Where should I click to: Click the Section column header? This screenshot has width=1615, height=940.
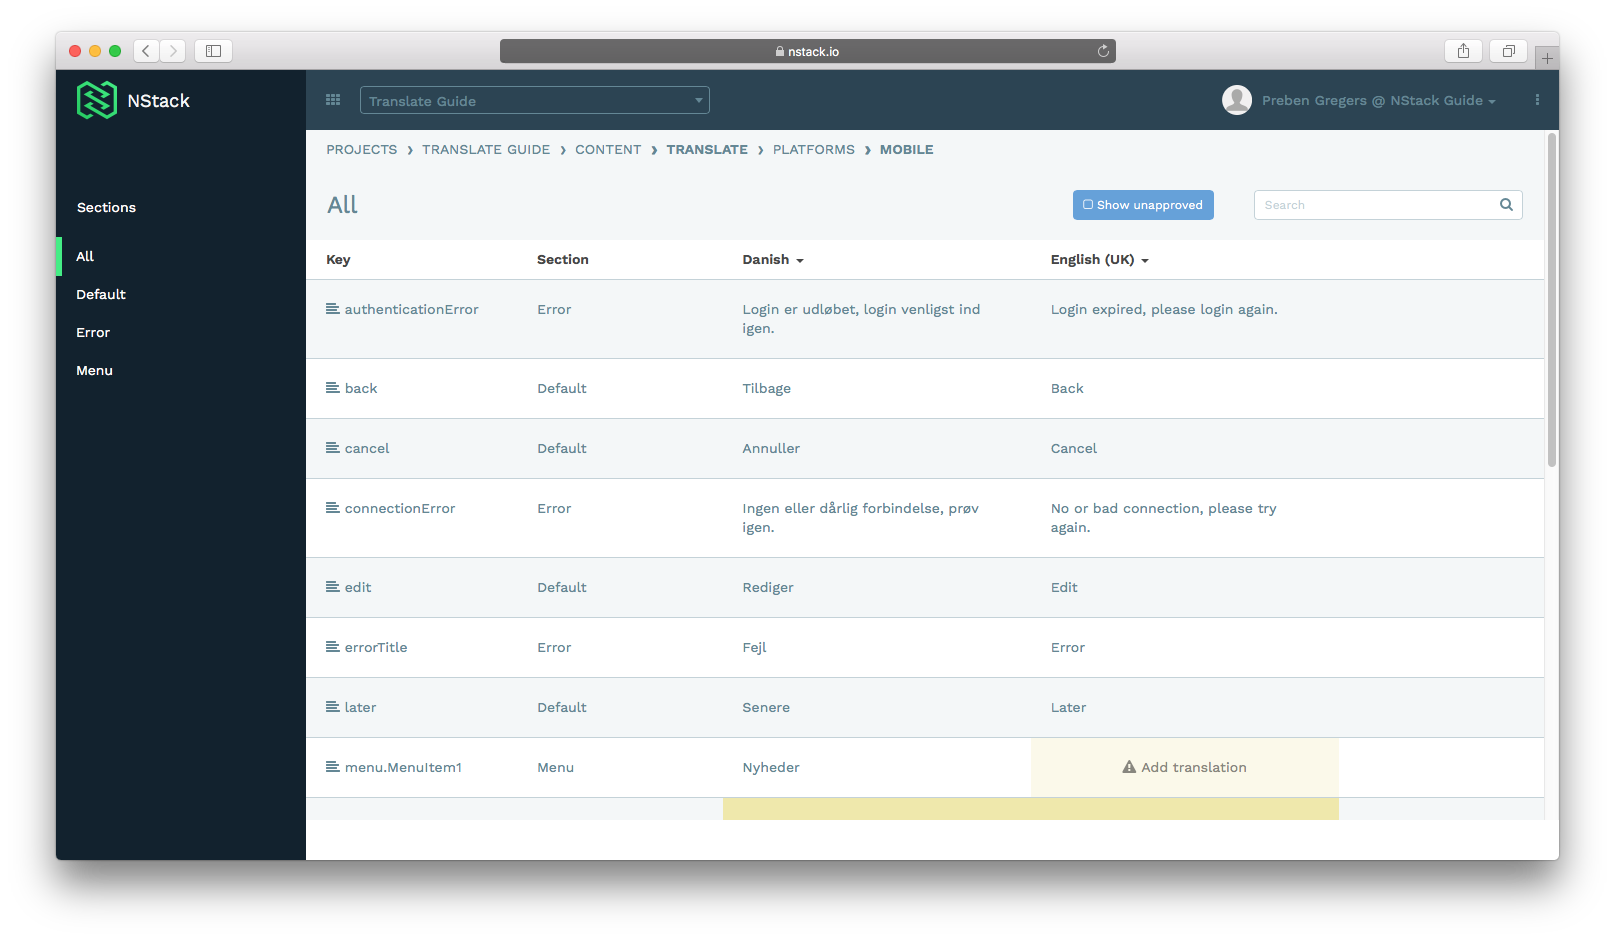point(563,260)
